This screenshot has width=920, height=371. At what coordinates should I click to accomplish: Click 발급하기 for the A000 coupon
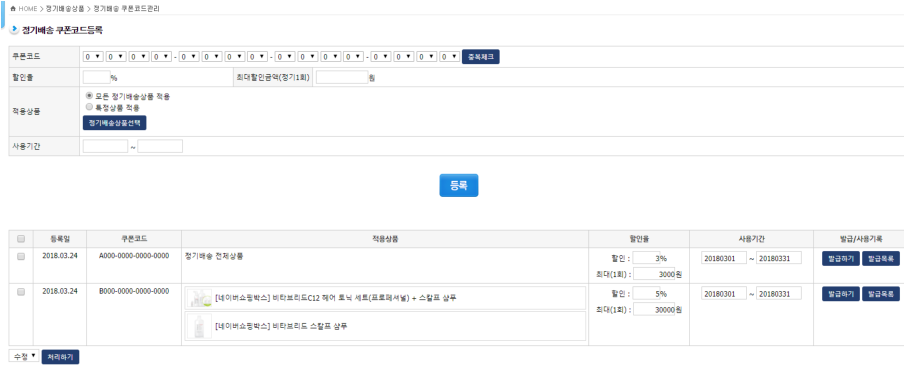point(841,259)
